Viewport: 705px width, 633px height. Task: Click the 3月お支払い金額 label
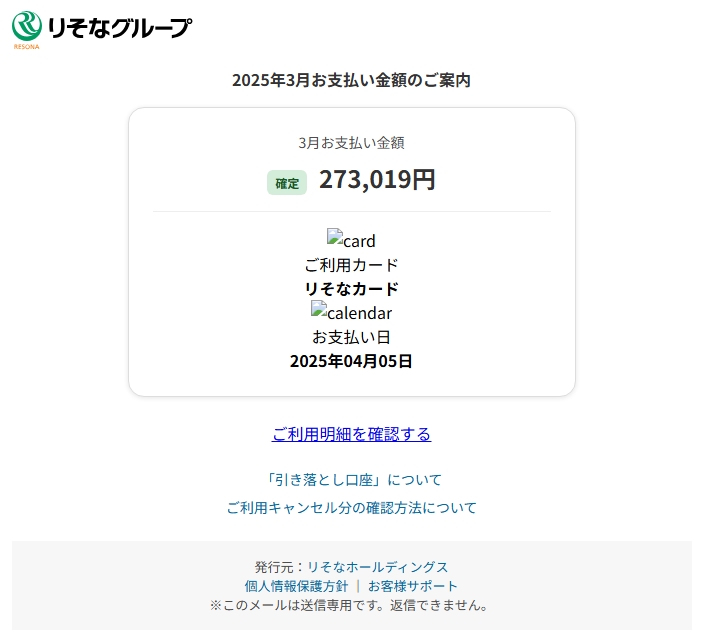[351, 143]
